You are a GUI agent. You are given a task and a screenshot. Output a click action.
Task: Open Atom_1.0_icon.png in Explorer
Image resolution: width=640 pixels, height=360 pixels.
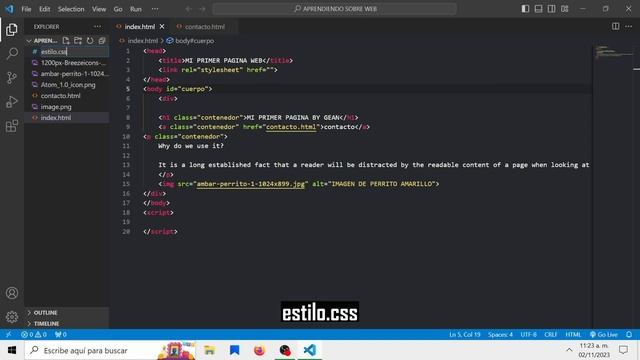pyautogui.click(x=68, y=84)
